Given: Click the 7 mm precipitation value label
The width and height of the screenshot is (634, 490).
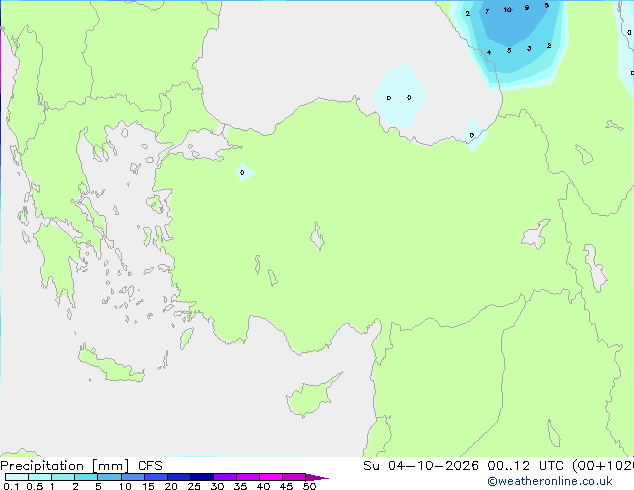Looking at the screenshot, I should [x=487, y=11].
